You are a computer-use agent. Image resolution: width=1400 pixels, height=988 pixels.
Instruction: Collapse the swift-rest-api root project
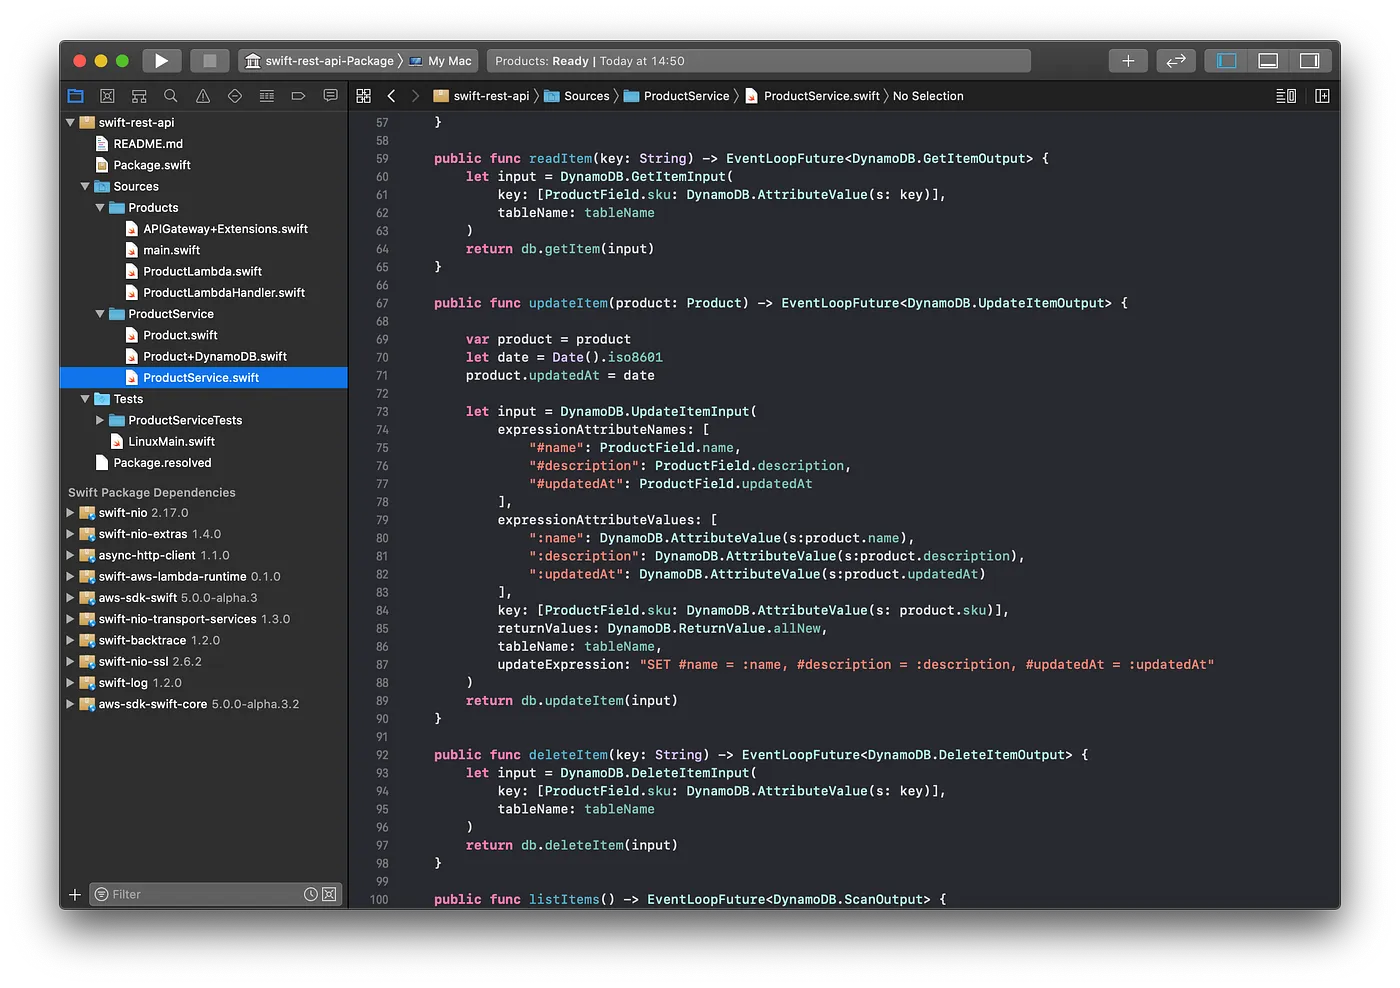(70, 123)
